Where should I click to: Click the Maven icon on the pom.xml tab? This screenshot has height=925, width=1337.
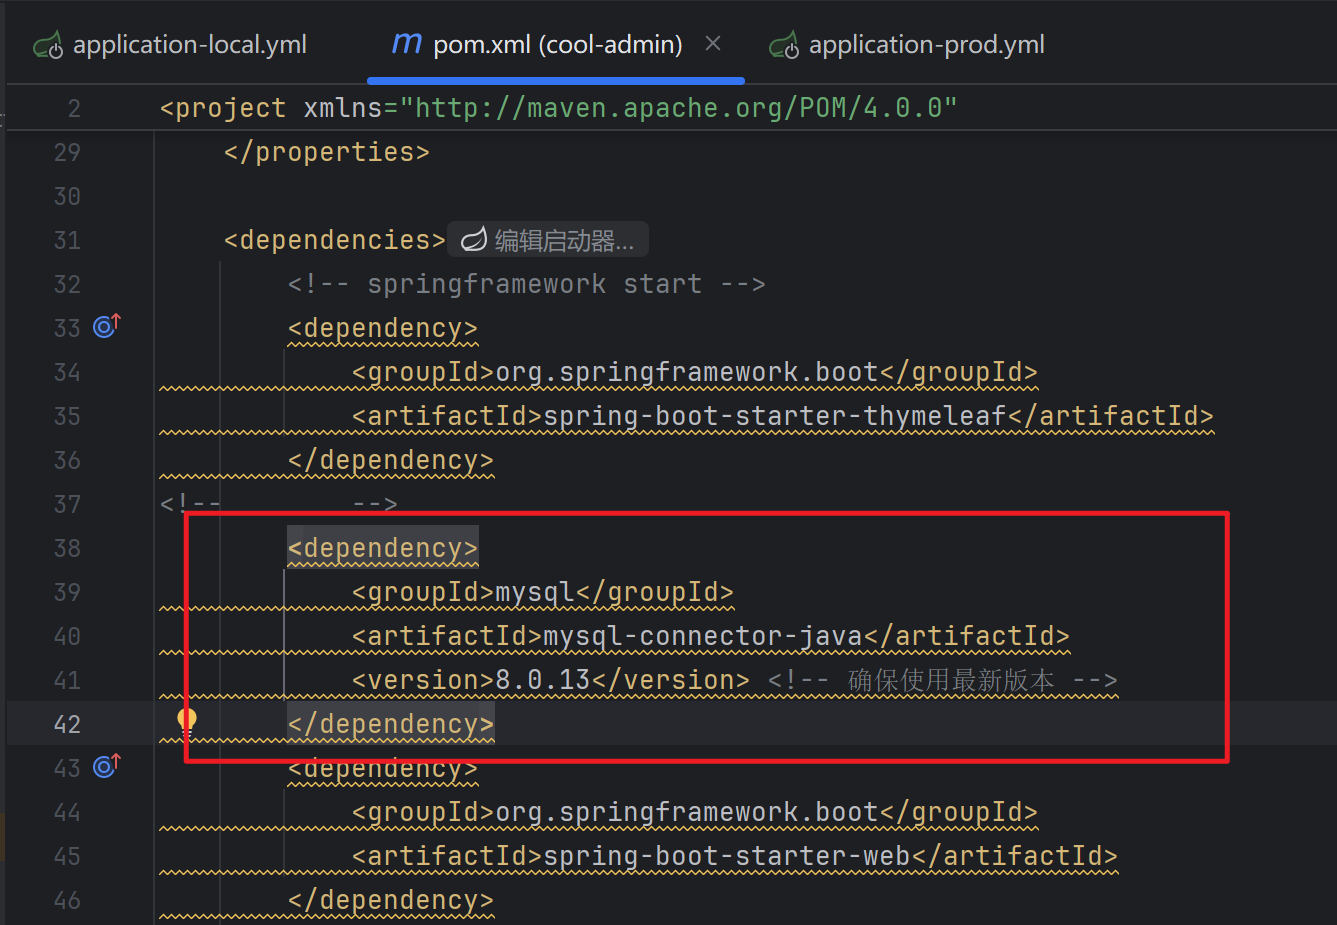[x=406, y=43]
